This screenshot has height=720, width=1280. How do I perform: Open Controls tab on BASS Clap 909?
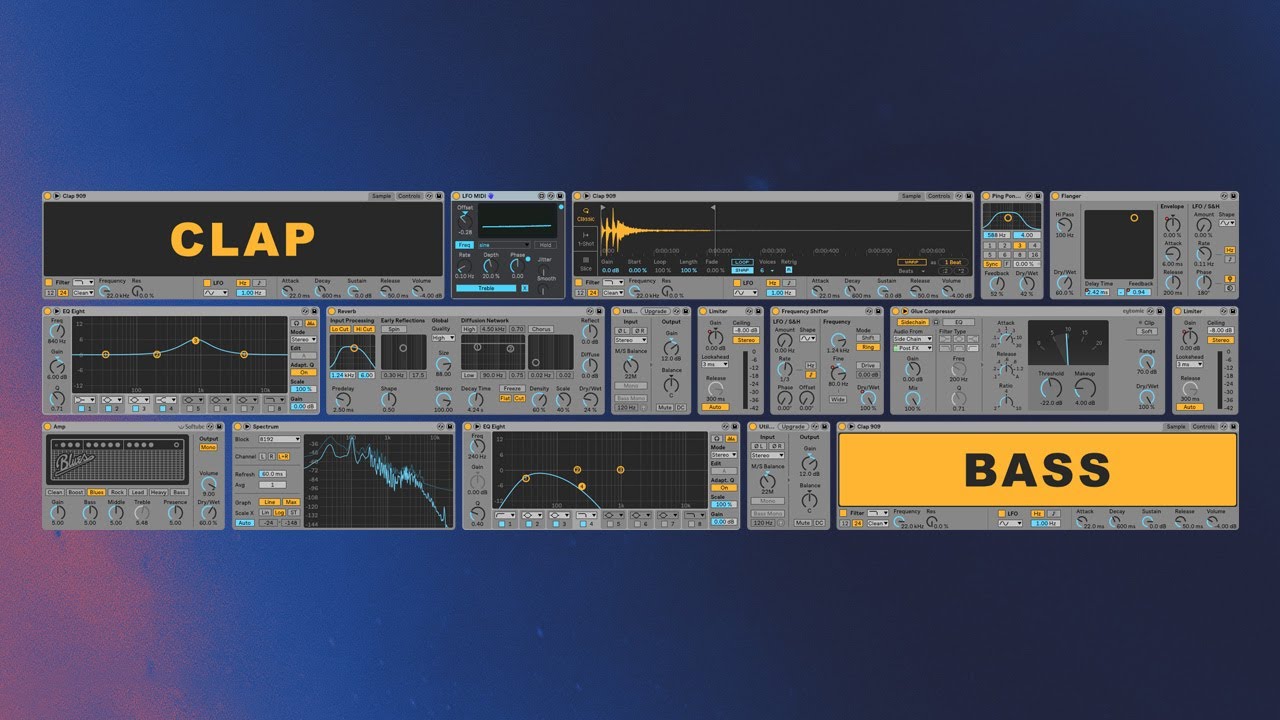[1204, 426]
